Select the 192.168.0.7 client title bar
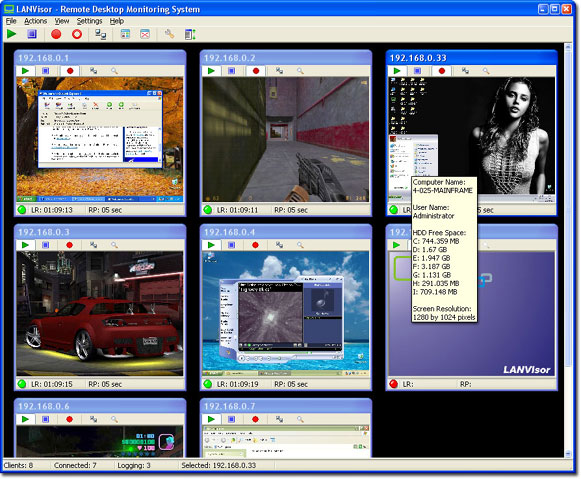The image size is (581, 479). coord(286,406)
